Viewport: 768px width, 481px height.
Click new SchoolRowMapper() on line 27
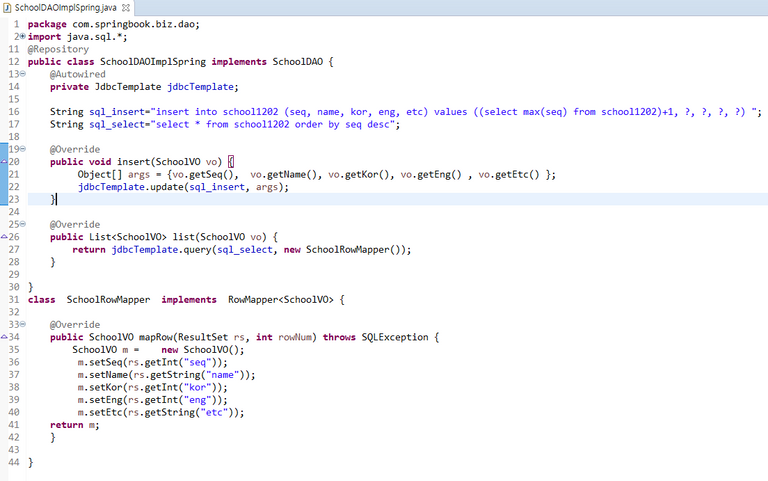(x=344, y=250)
